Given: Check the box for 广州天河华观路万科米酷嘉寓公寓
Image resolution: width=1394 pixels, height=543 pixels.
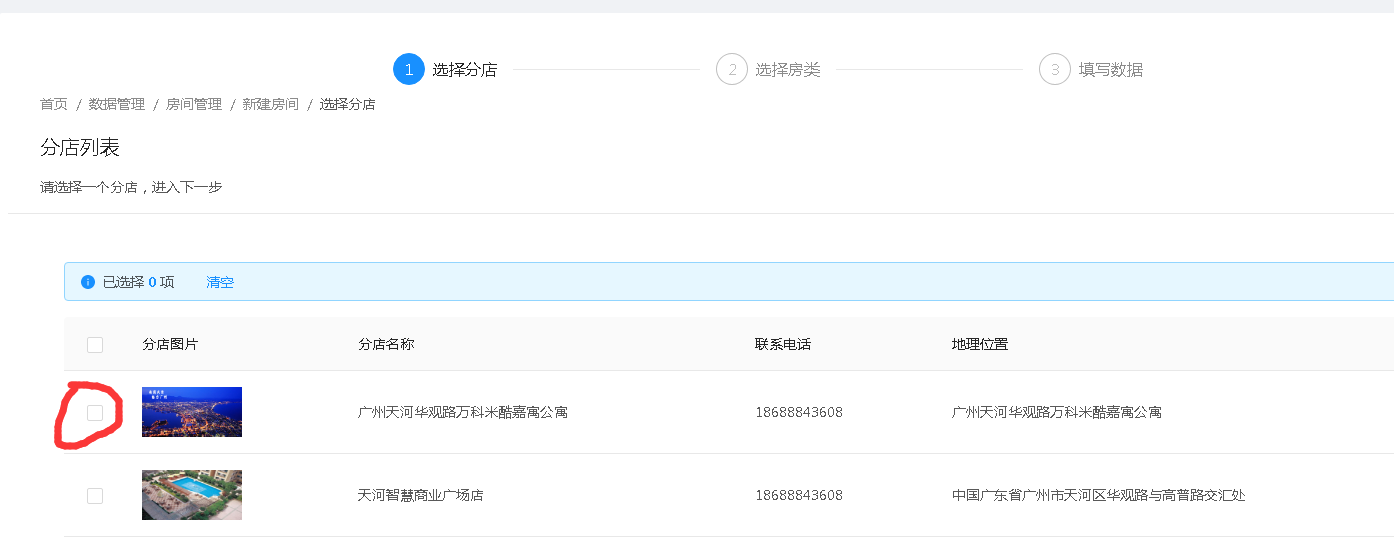Looking at the screenshot, I should click(x=95, y=412).
